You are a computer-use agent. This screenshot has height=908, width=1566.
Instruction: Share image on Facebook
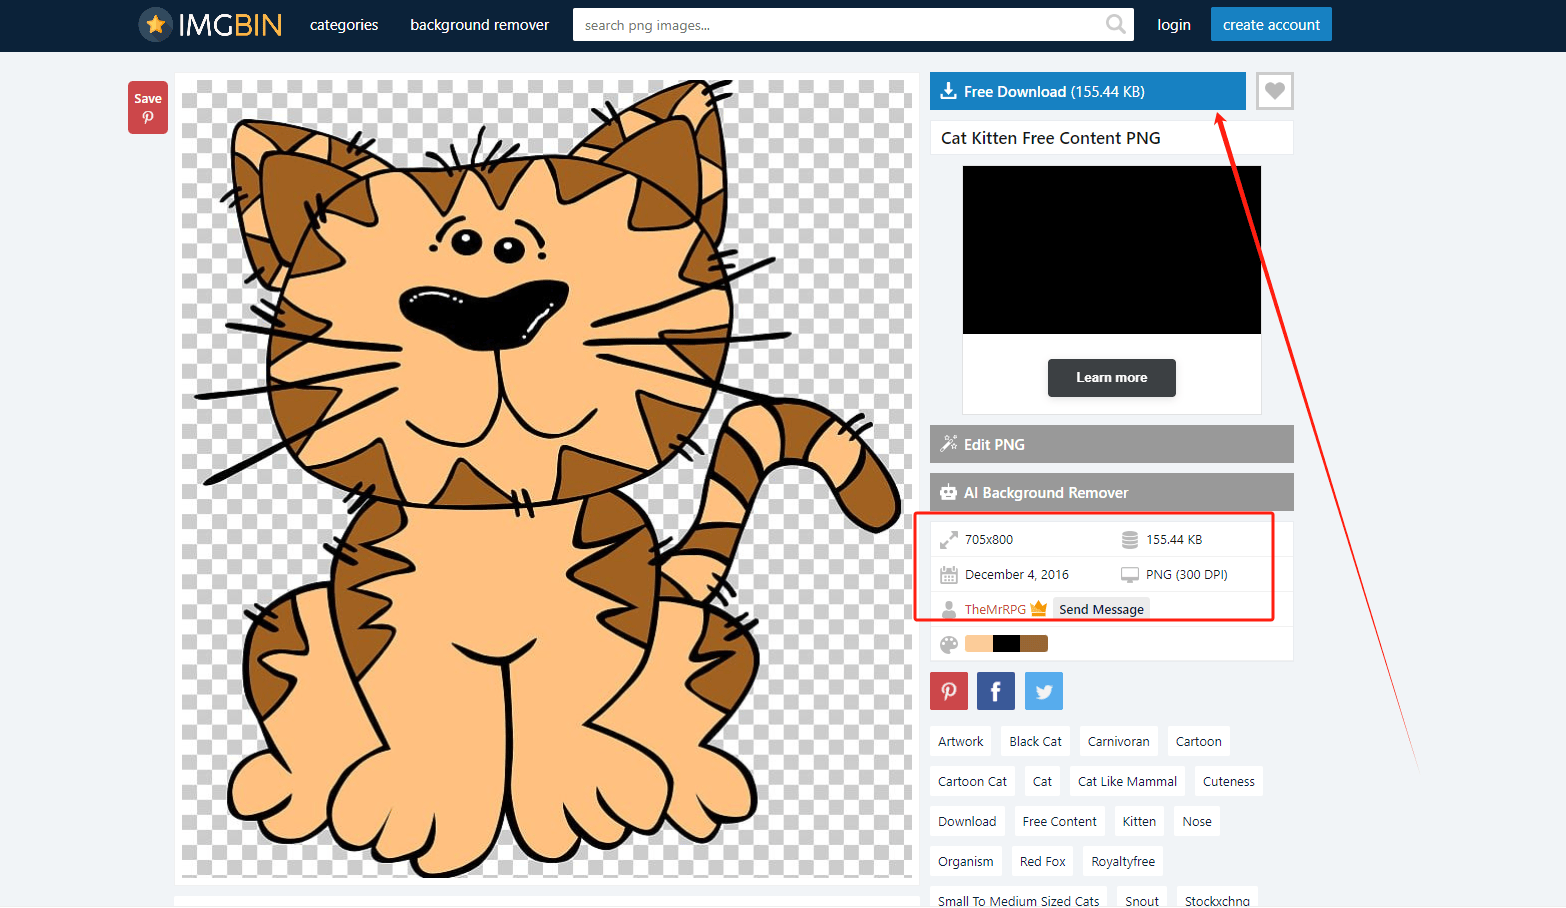pos(995,691)
